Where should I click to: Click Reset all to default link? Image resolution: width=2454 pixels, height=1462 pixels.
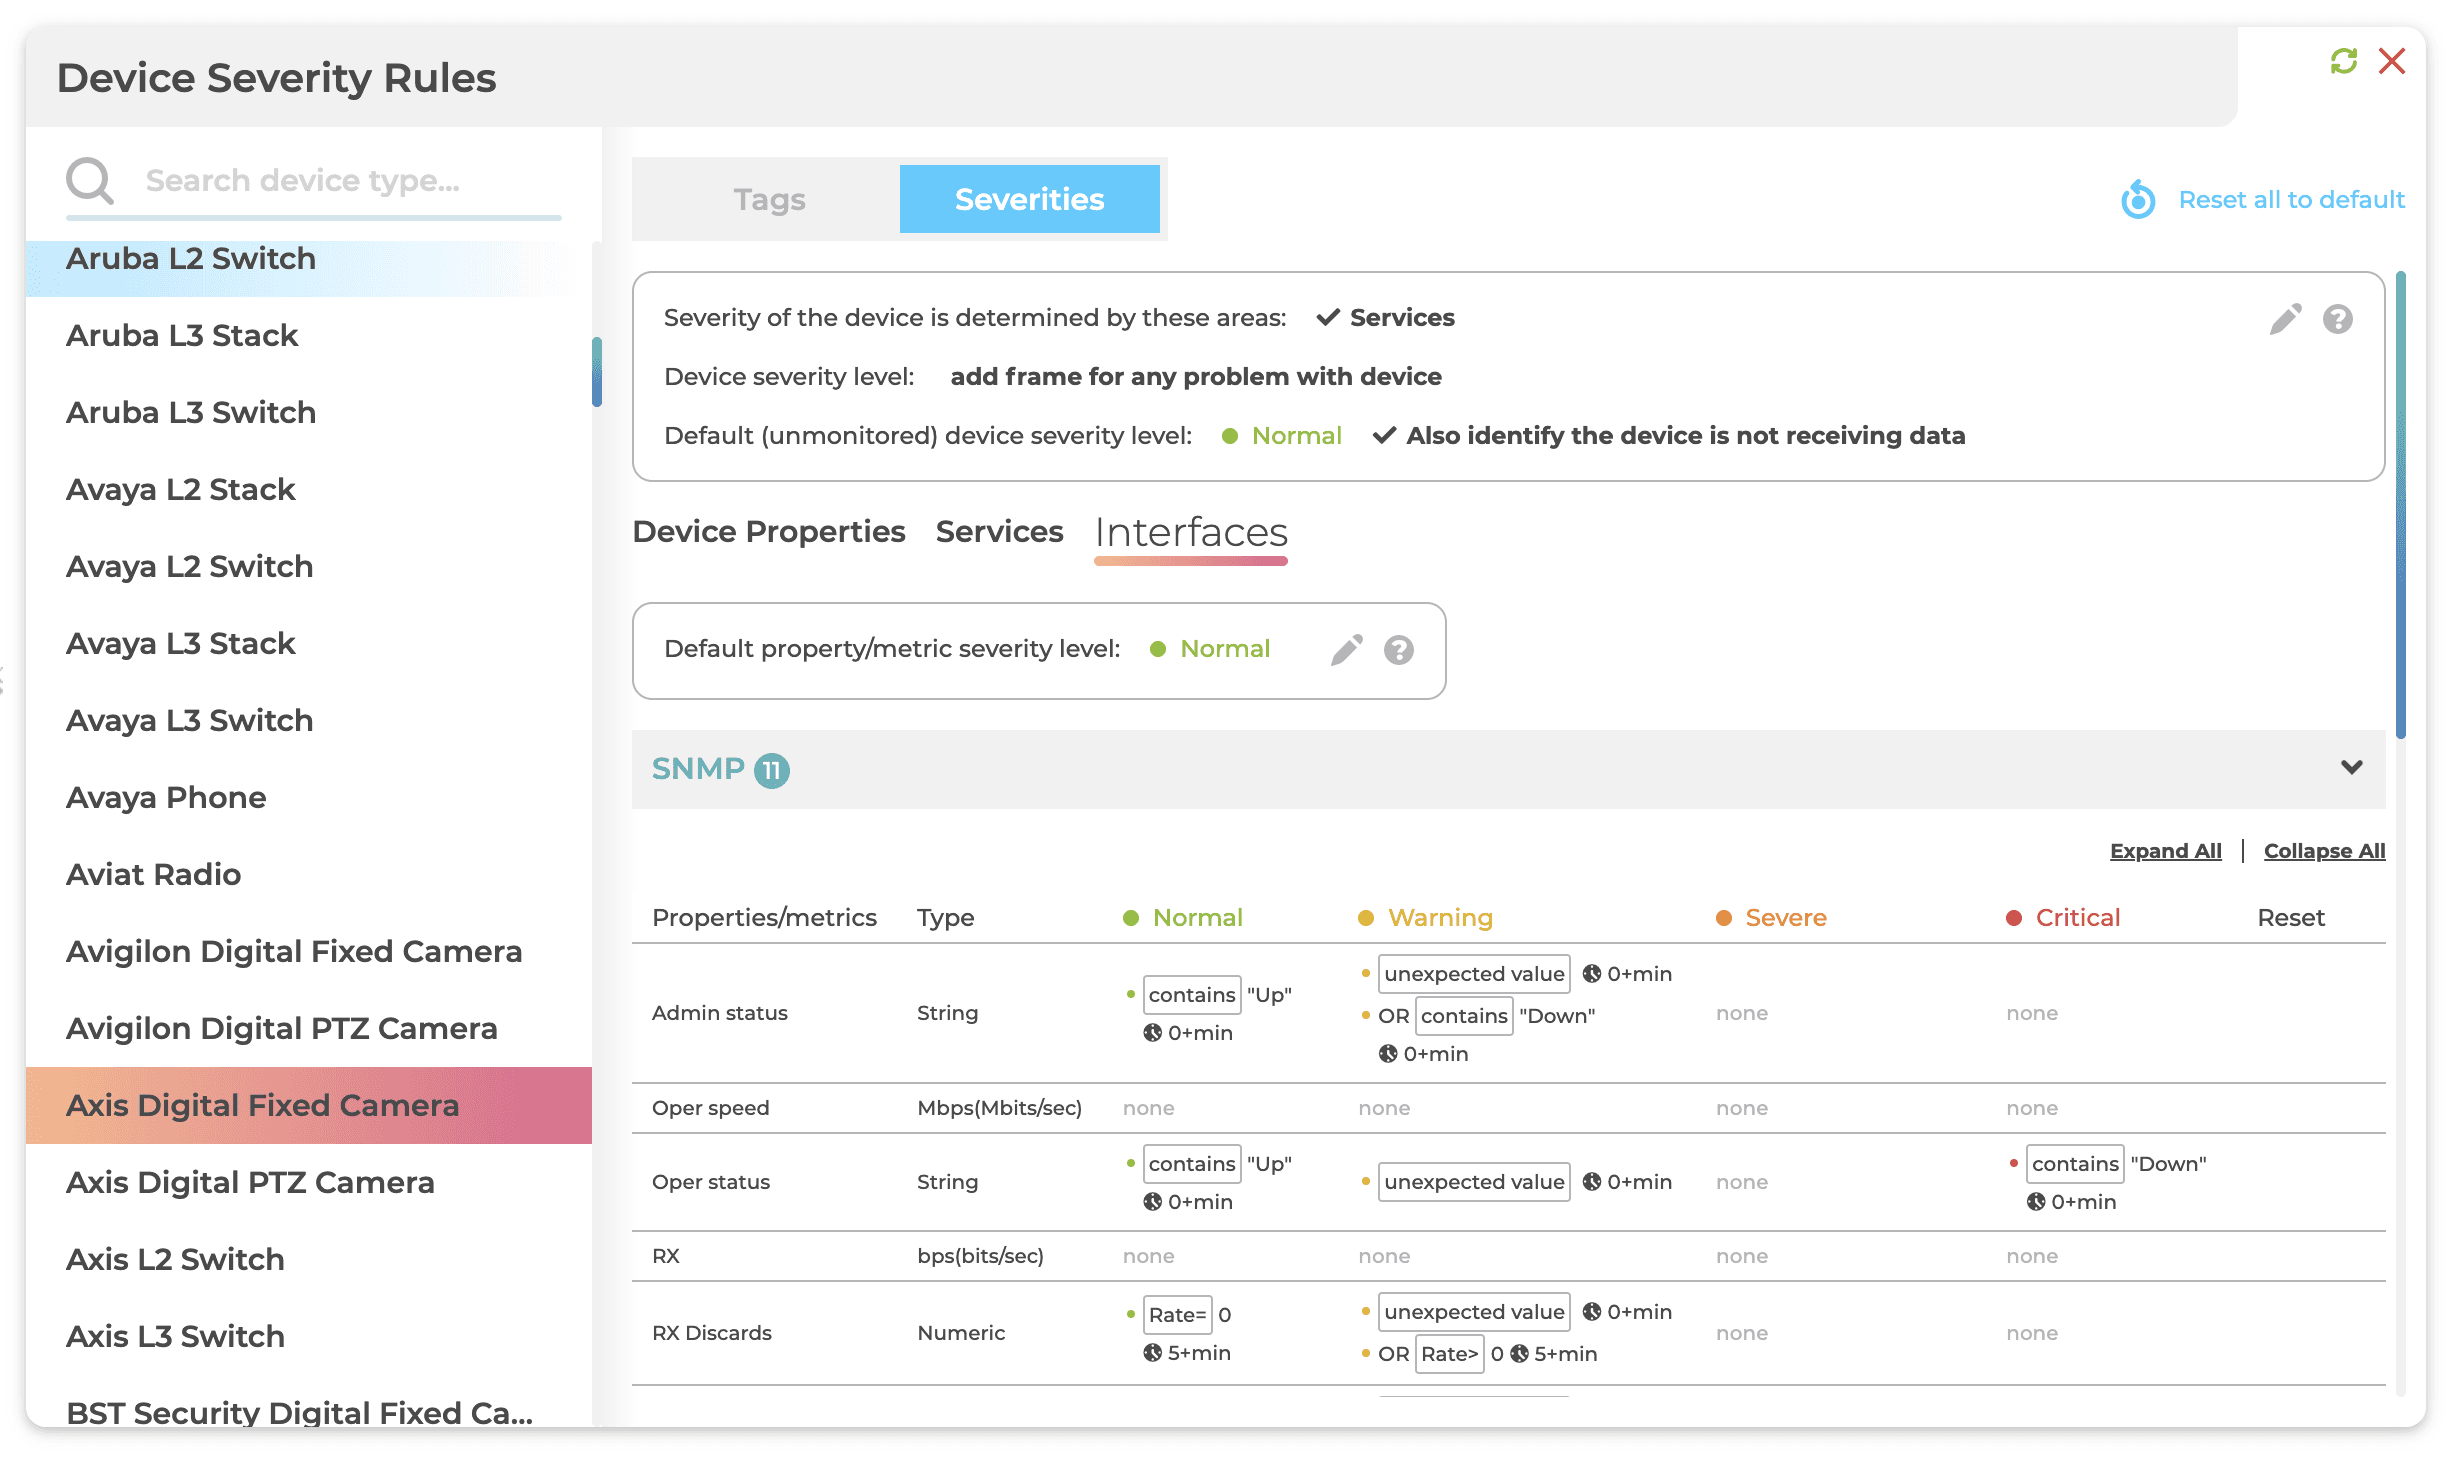click(x=2290, y=200)
